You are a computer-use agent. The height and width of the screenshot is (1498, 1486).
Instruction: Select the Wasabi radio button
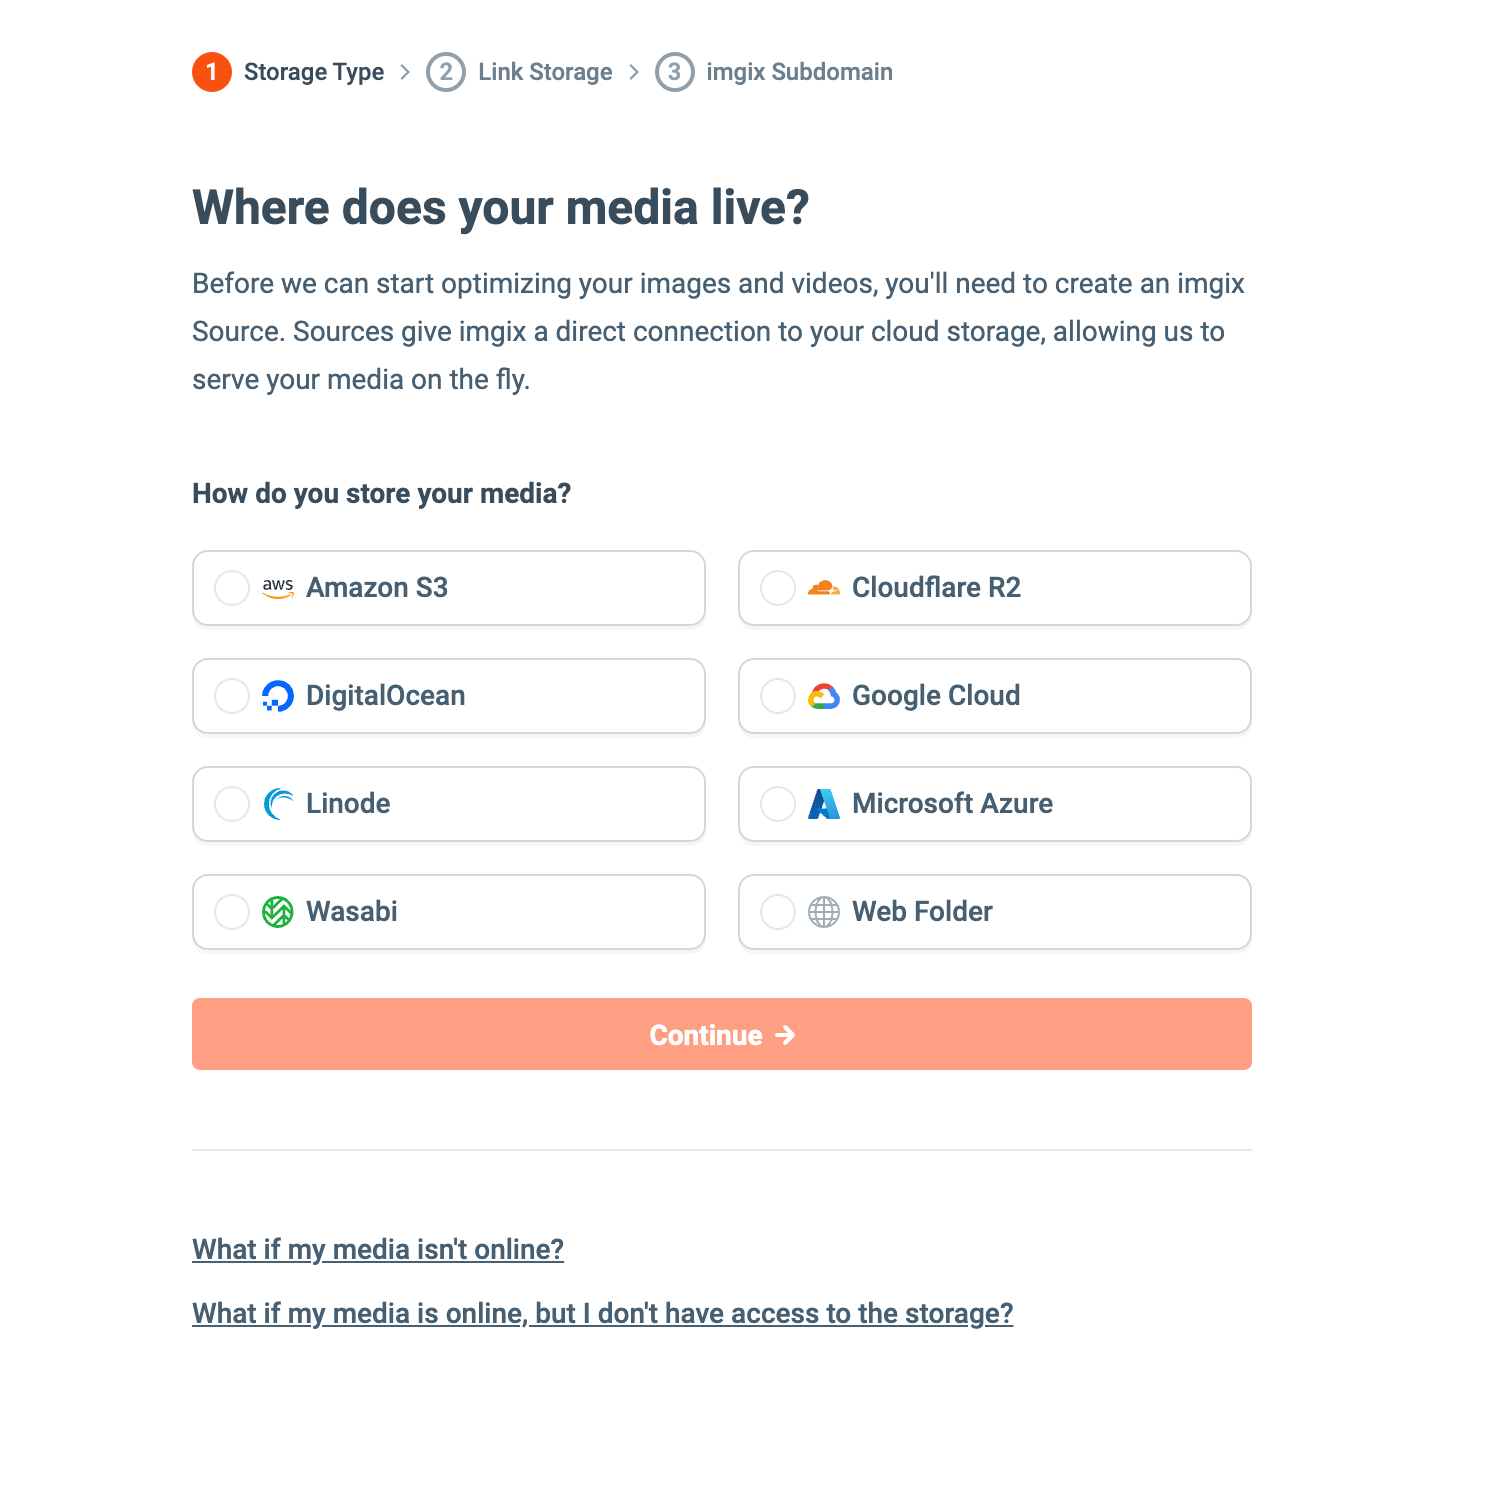point(232,912)
